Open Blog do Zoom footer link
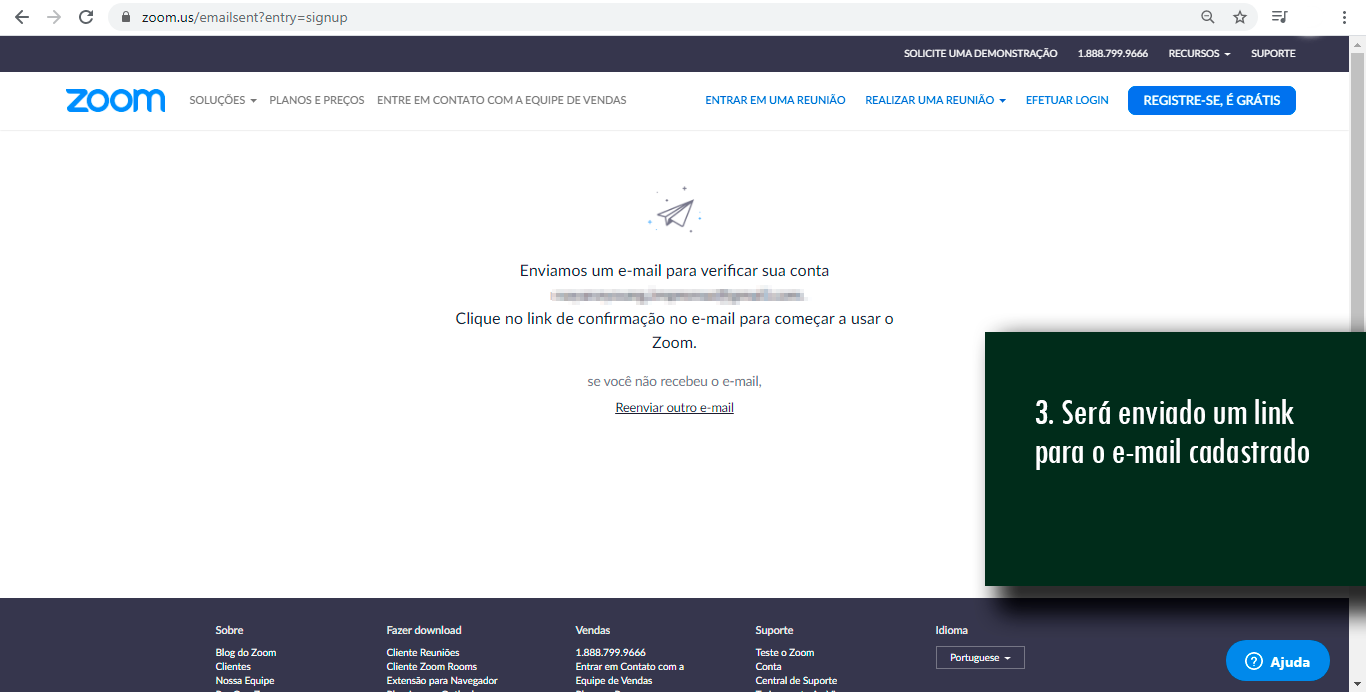The width and height of the screenshot is (1366, 692). click(x=246, y=653)
